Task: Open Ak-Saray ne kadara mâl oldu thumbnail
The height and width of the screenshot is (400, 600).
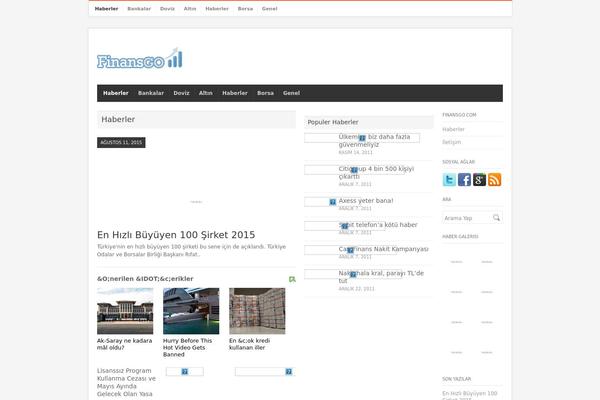Action: 125,311
